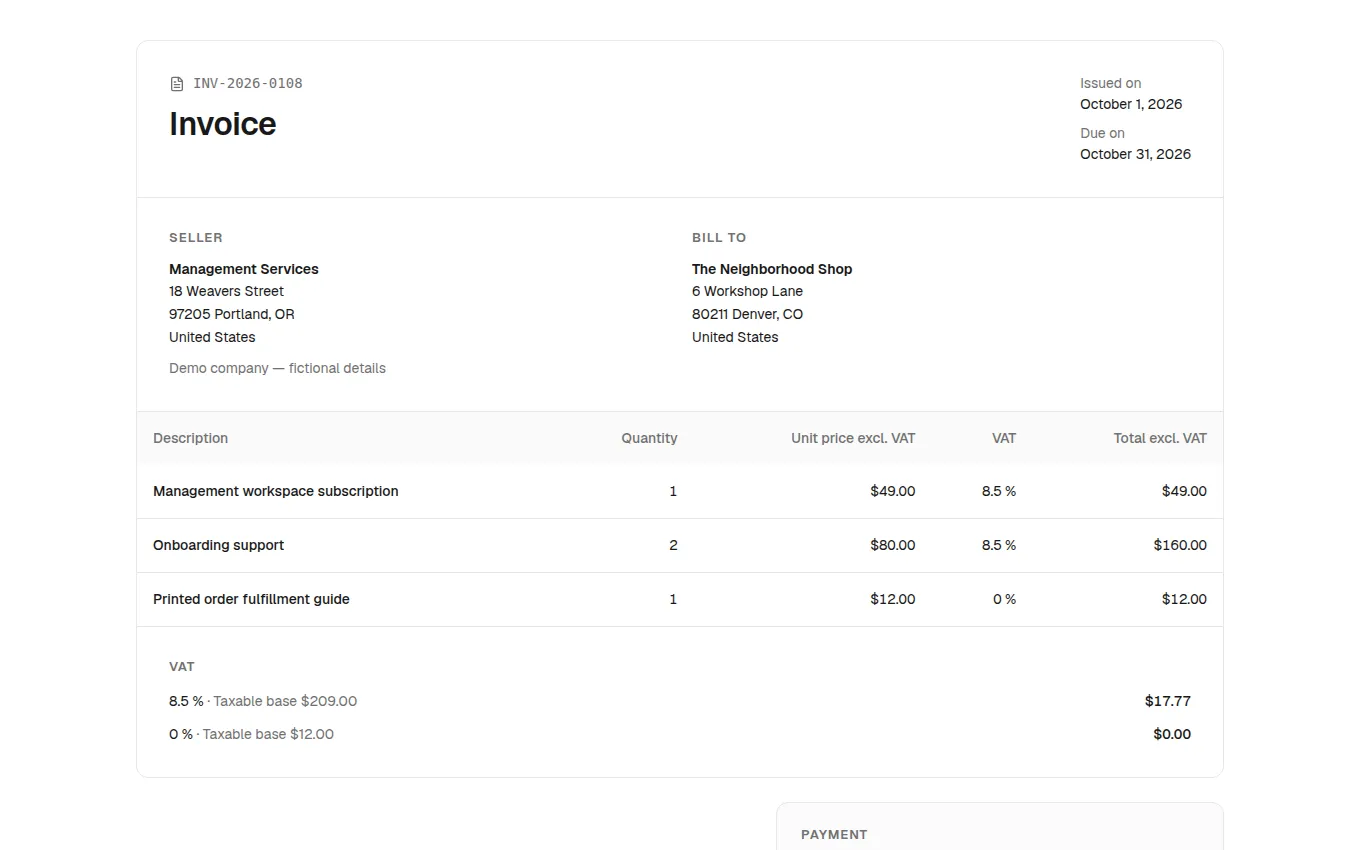Click the 'Demo company — fictional details' note

(277, 368)
